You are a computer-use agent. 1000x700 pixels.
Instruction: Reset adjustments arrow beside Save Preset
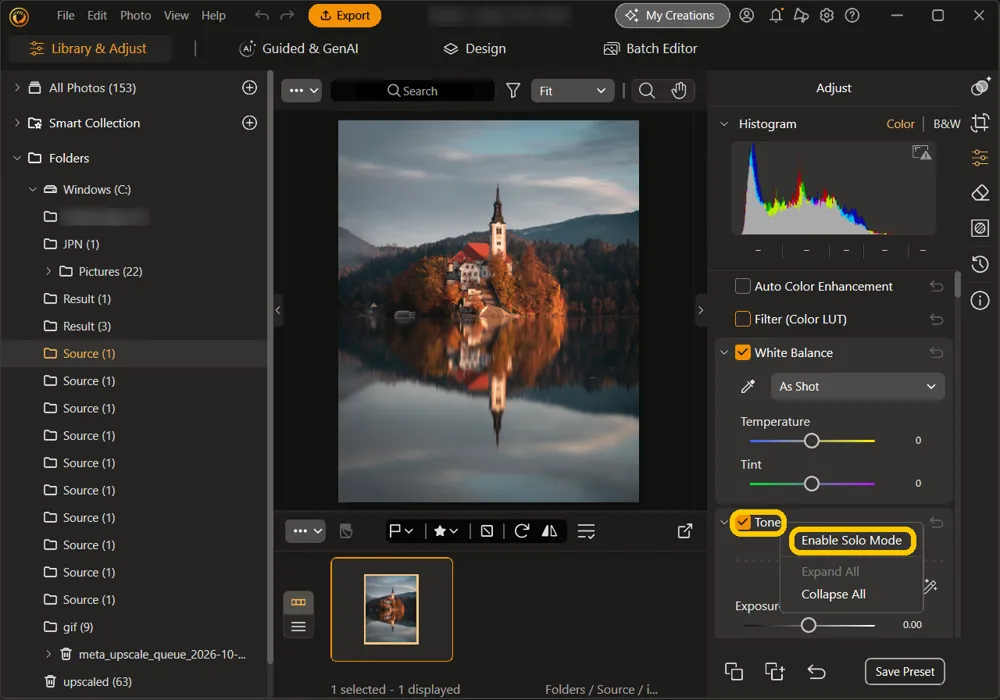(816, 671)
